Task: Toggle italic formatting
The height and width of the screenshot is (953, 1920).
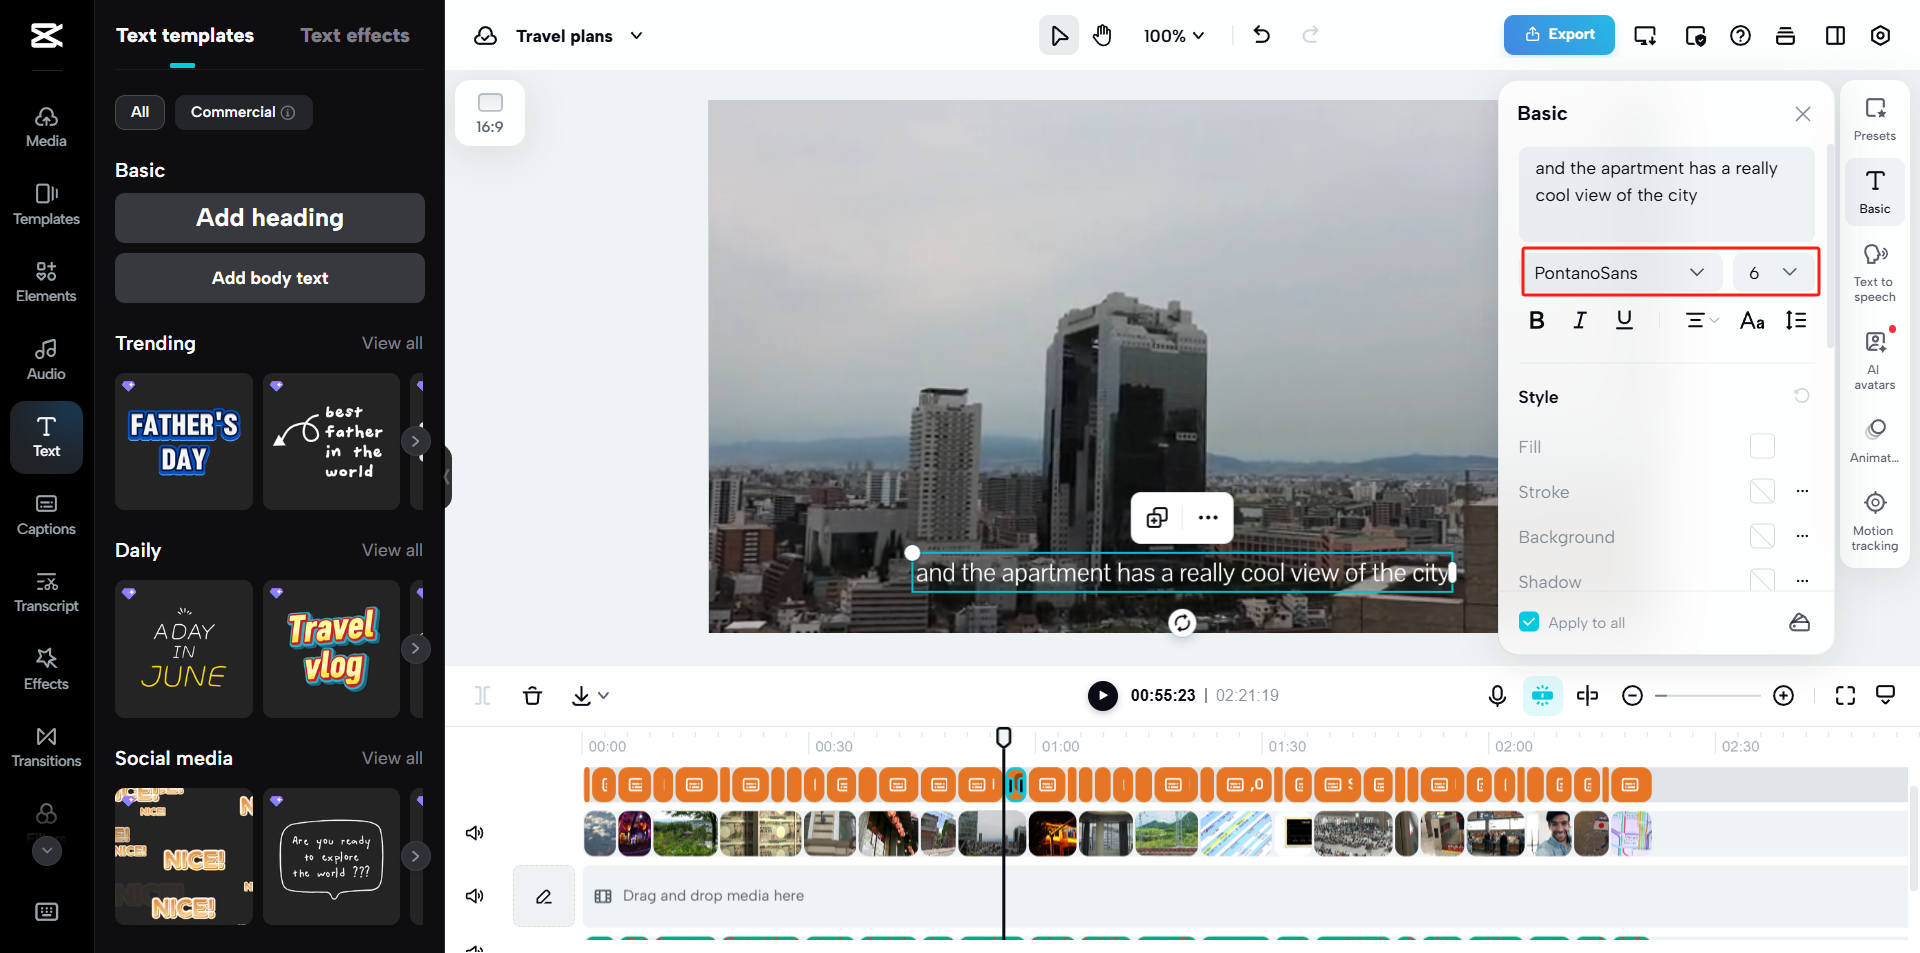Action: pos(1580,320)
